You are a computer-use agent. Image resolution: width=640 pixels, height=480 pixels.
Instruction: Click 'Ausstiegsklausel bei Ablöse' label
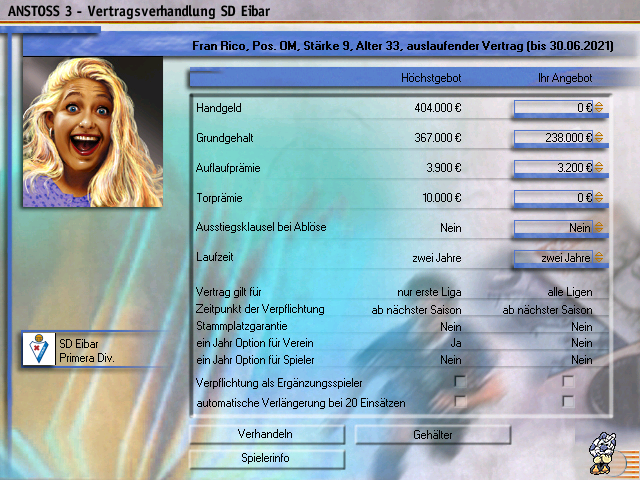[x=261, y=227]
